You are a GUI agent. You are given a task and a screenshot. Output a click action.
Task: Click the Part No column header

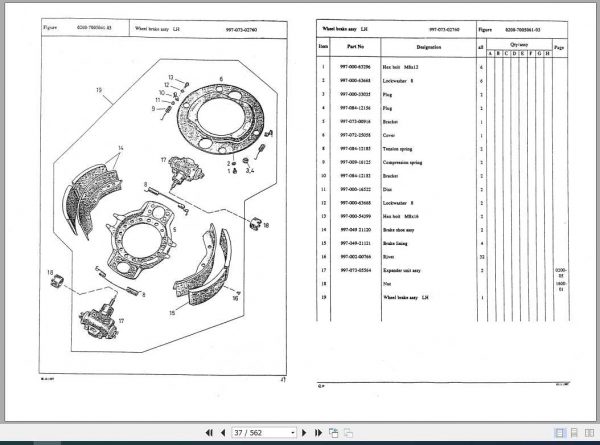pyautogui.click(x=355, y=47)
